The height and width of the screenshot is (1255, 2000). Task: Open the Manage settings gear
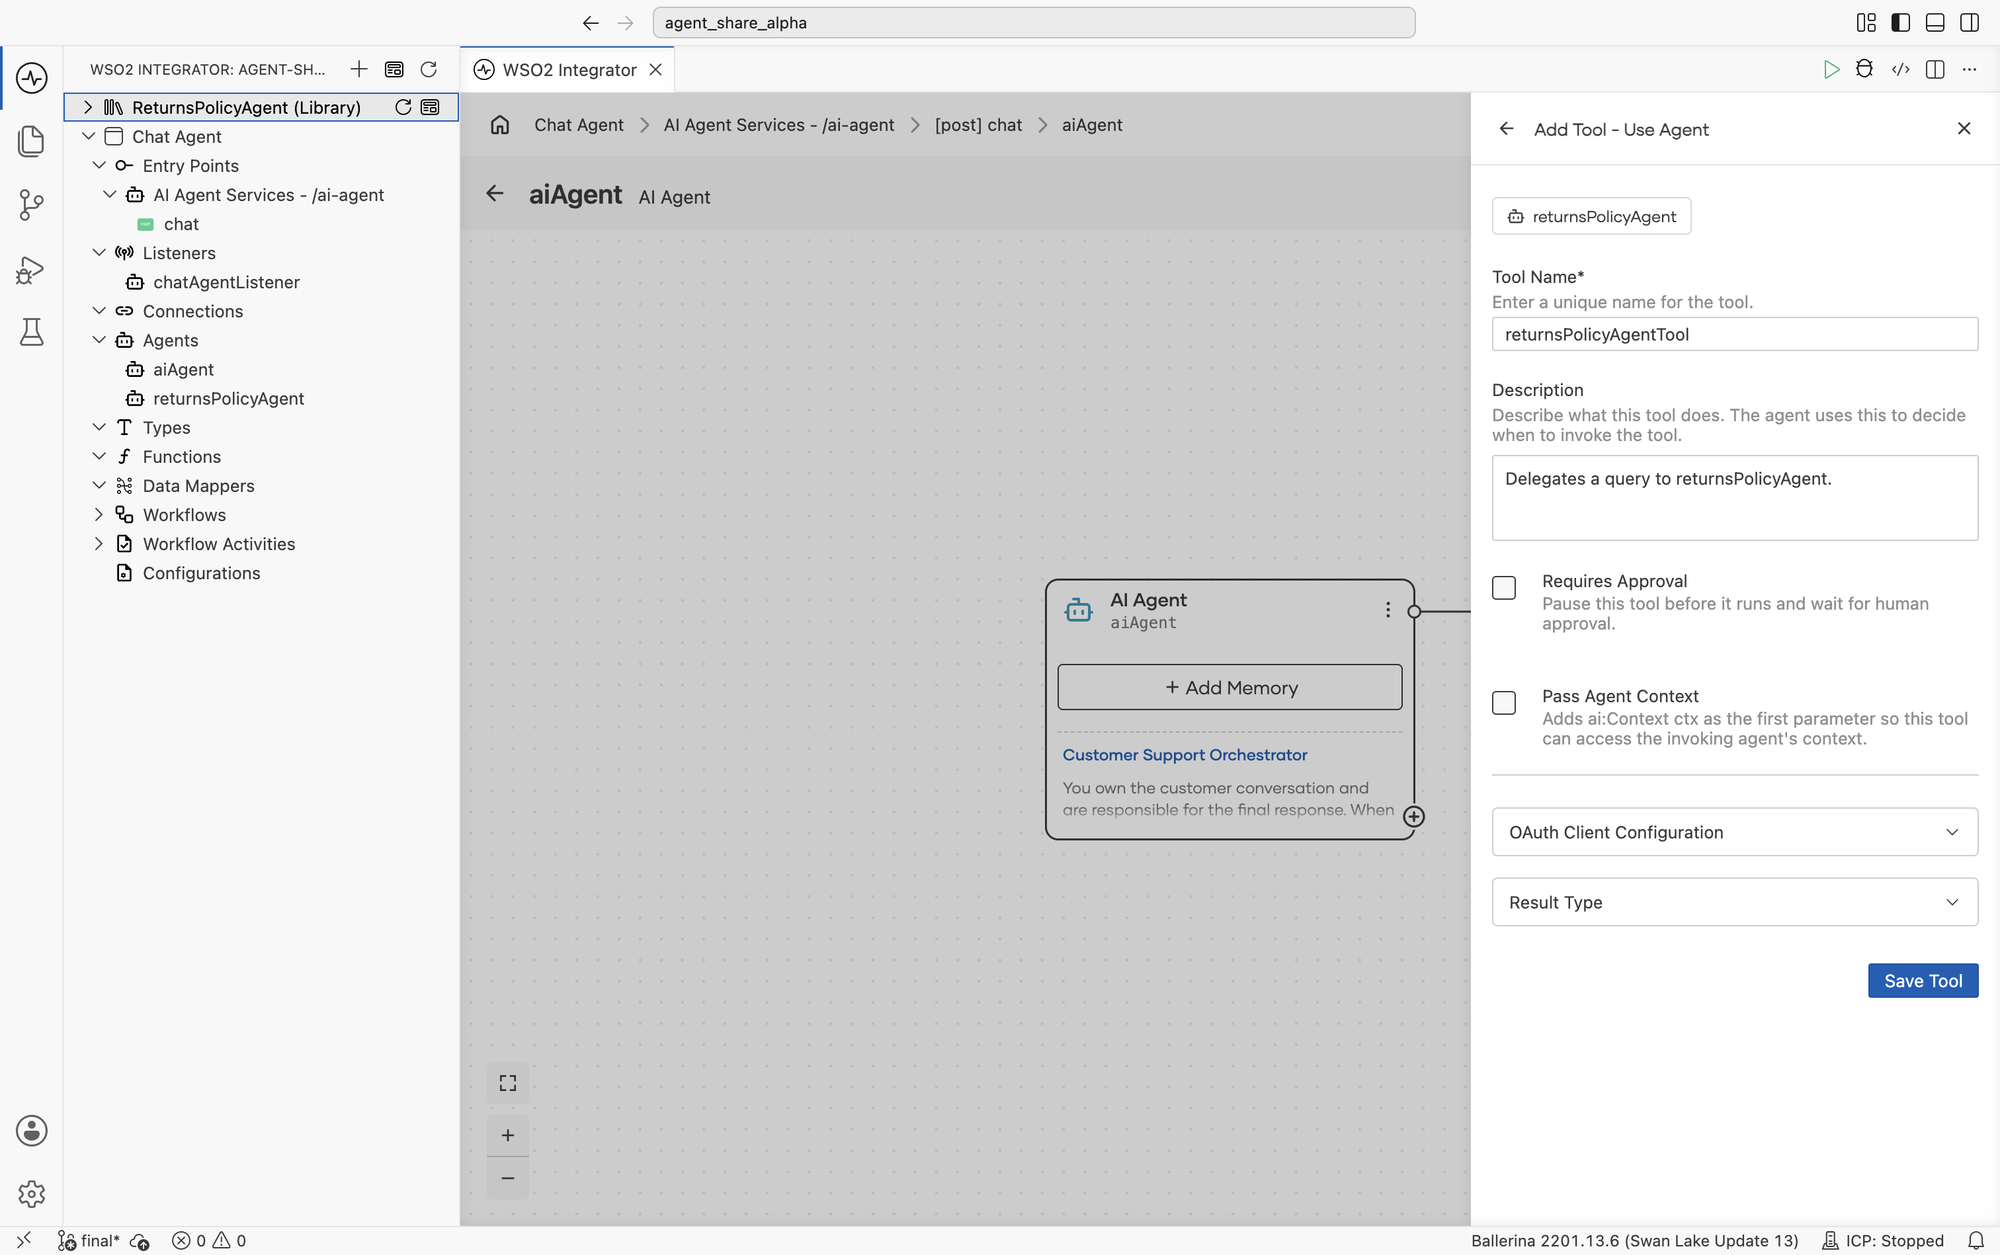tap(31, 1193)
